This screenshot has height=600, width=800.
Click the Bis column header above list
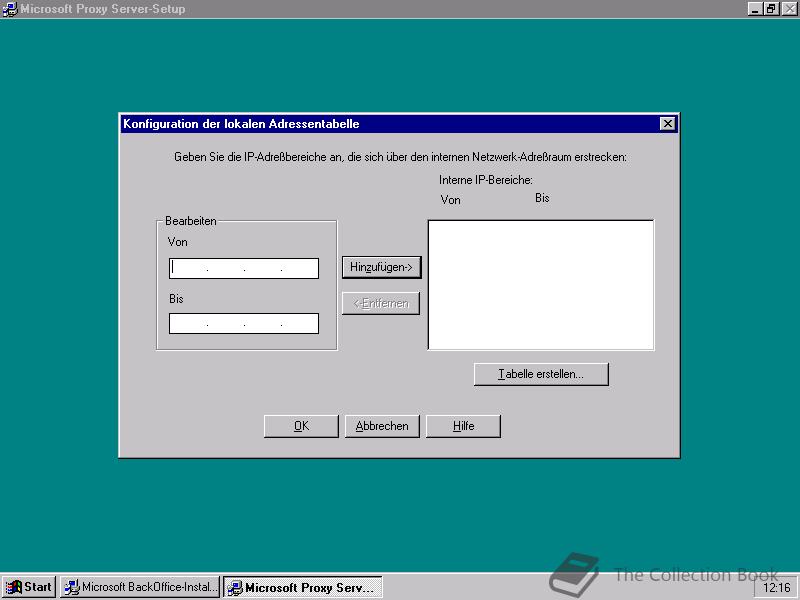(542, 198)
